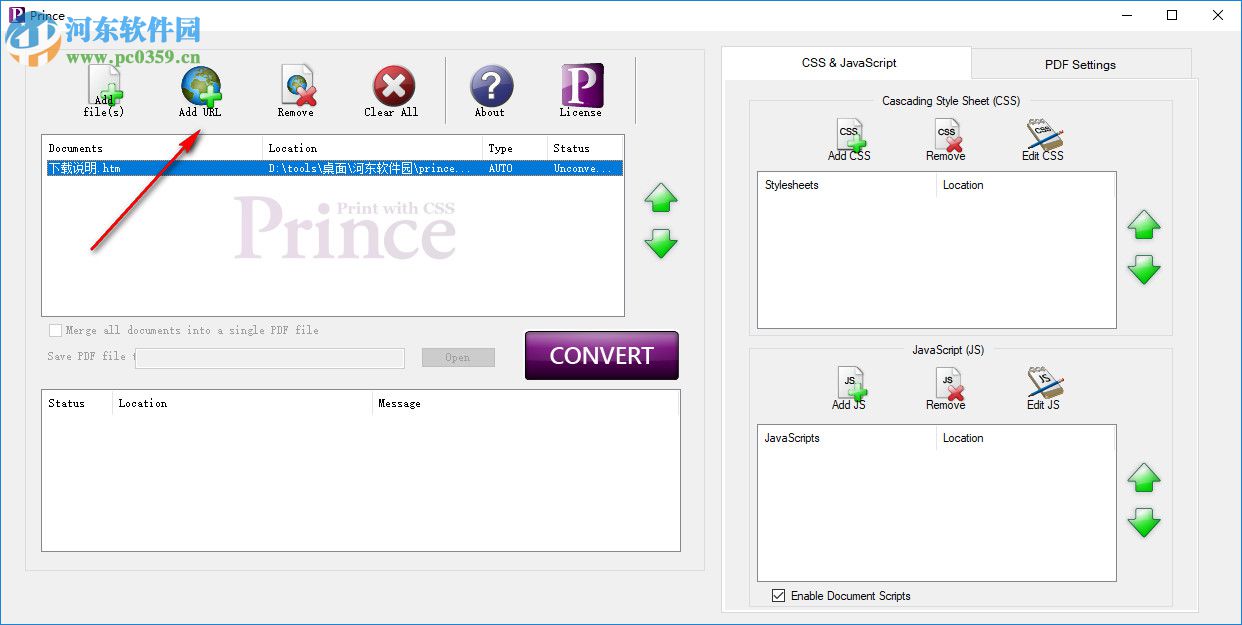1242x625 pixels.
Task: Maximize the Prince window
Action: [x=1172, y=15]
